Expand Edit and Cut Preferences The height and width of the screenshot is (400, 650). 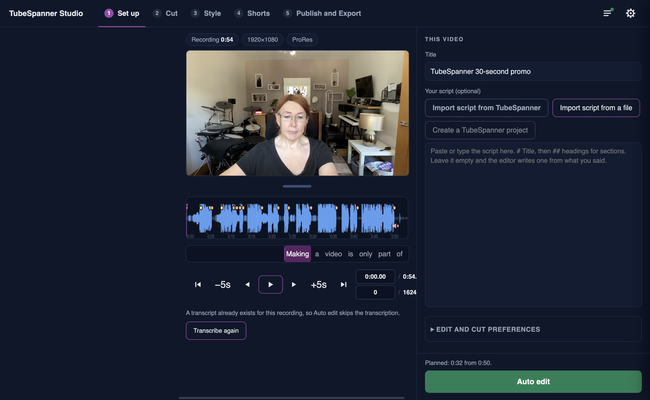(x=533, y=329)
